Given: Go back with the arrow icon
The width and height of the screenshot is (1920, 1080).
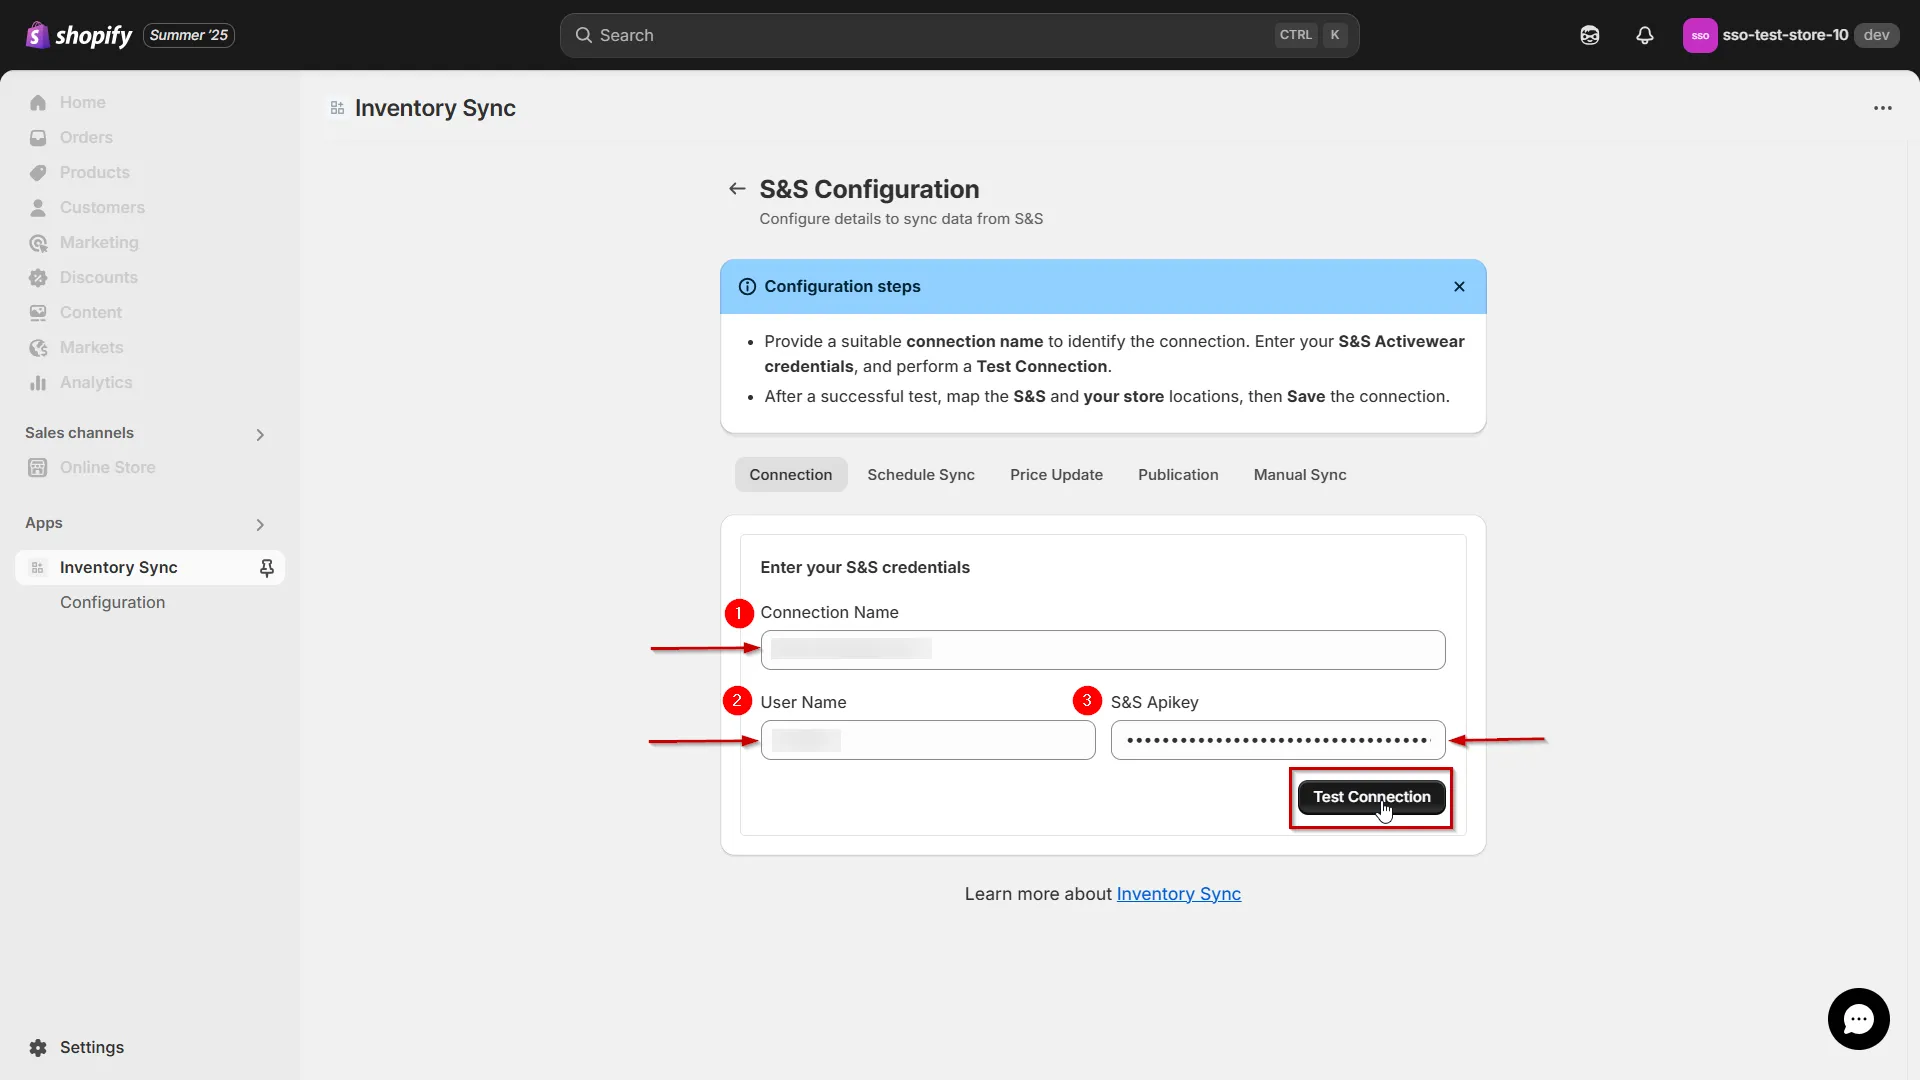Looking at the screenshot, I should (737, 188).
